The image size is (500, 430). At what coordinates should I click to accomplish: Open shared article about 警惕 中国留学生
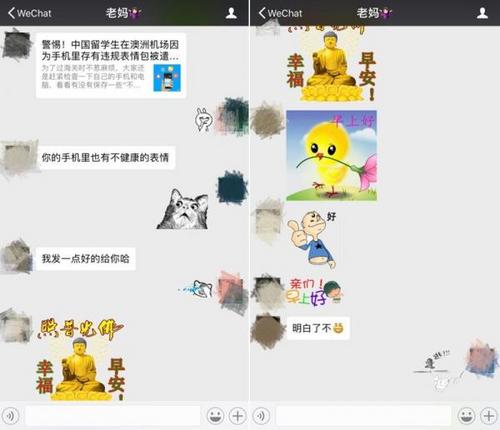click(x=111, y=65)
